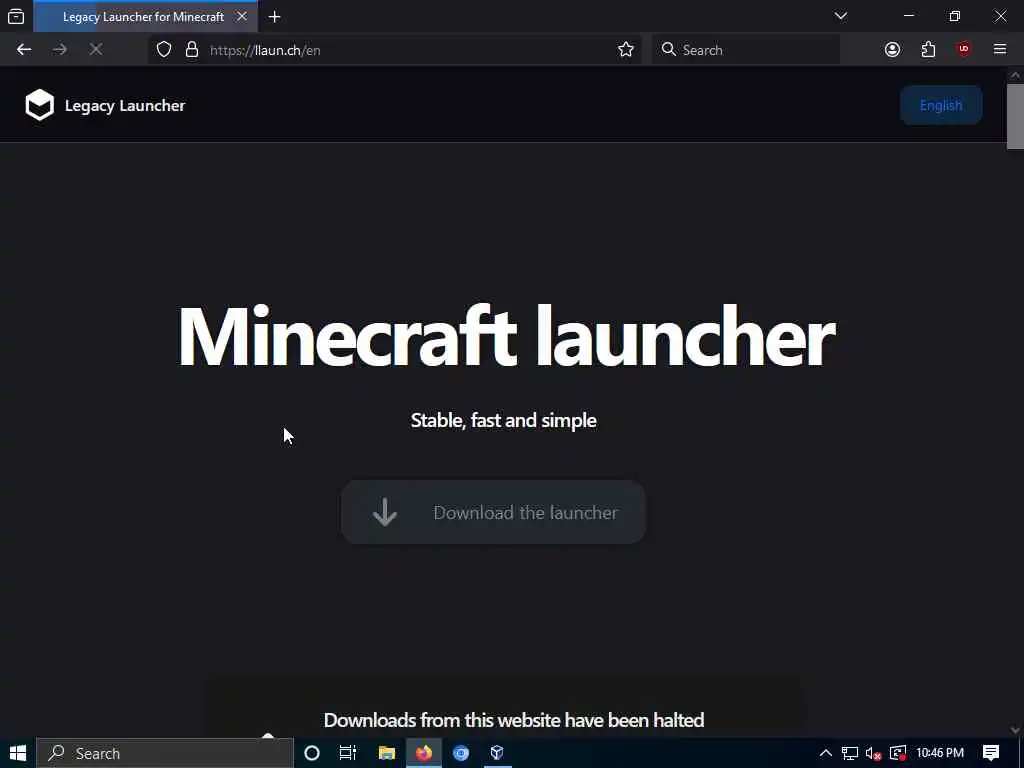Open the list all tabs dropdown

[841, 16]
